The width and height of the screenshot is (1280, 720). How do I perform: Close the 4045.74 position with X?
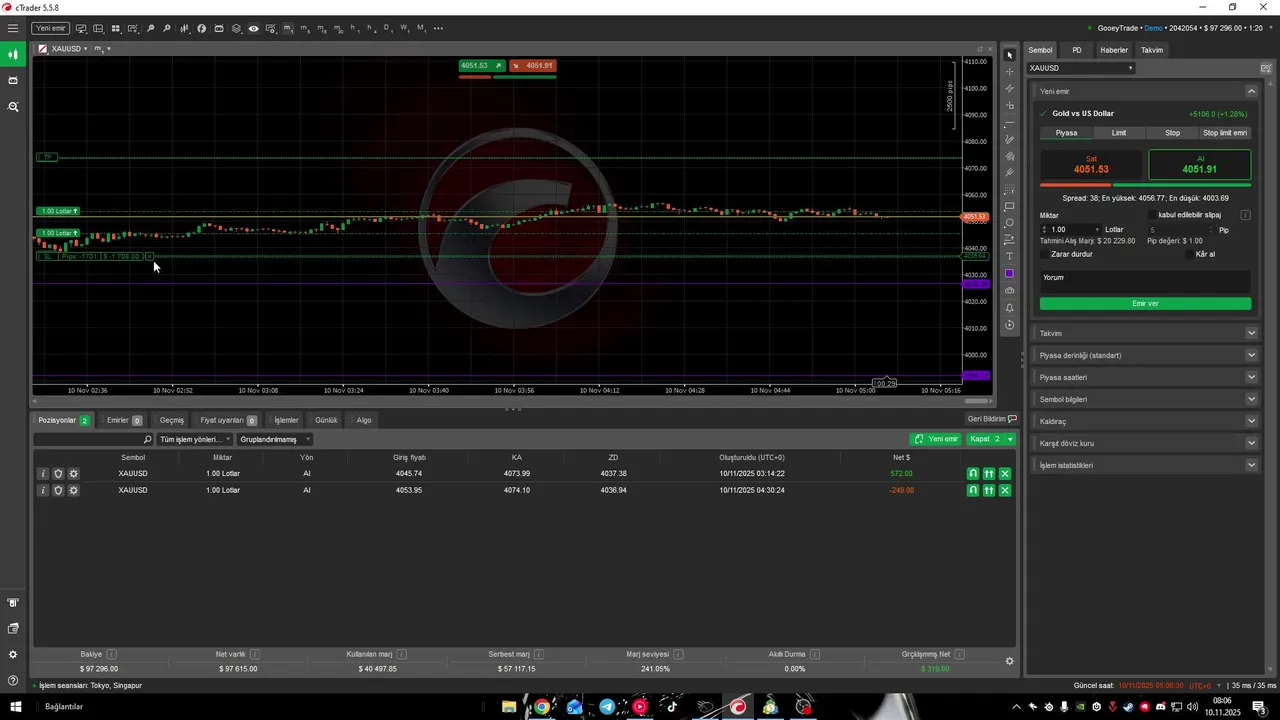(1005, 474)
